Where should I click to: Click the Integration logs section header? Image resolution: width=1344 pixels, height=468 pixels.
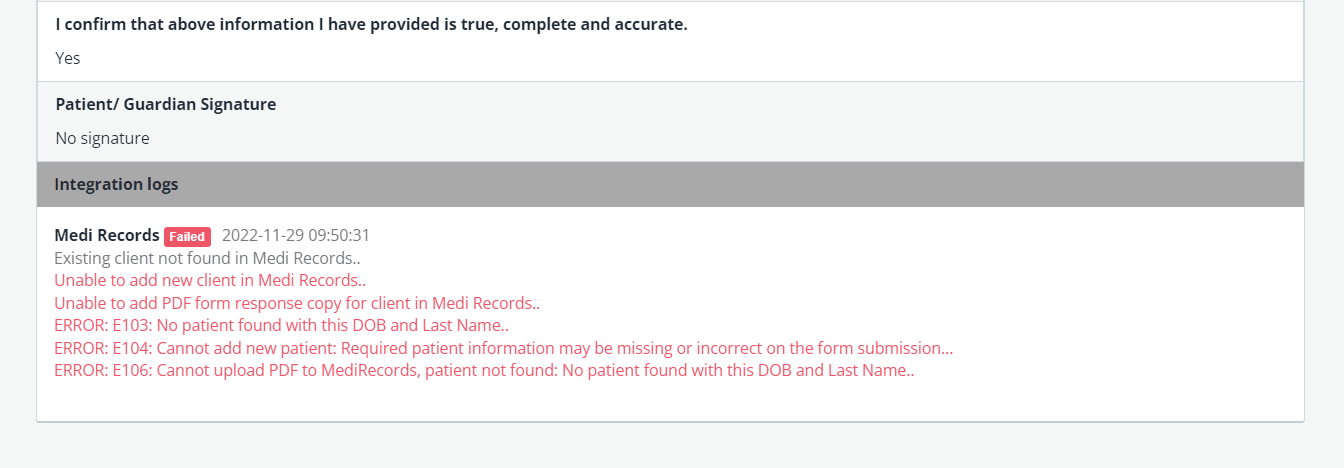(x=670, y=184)
